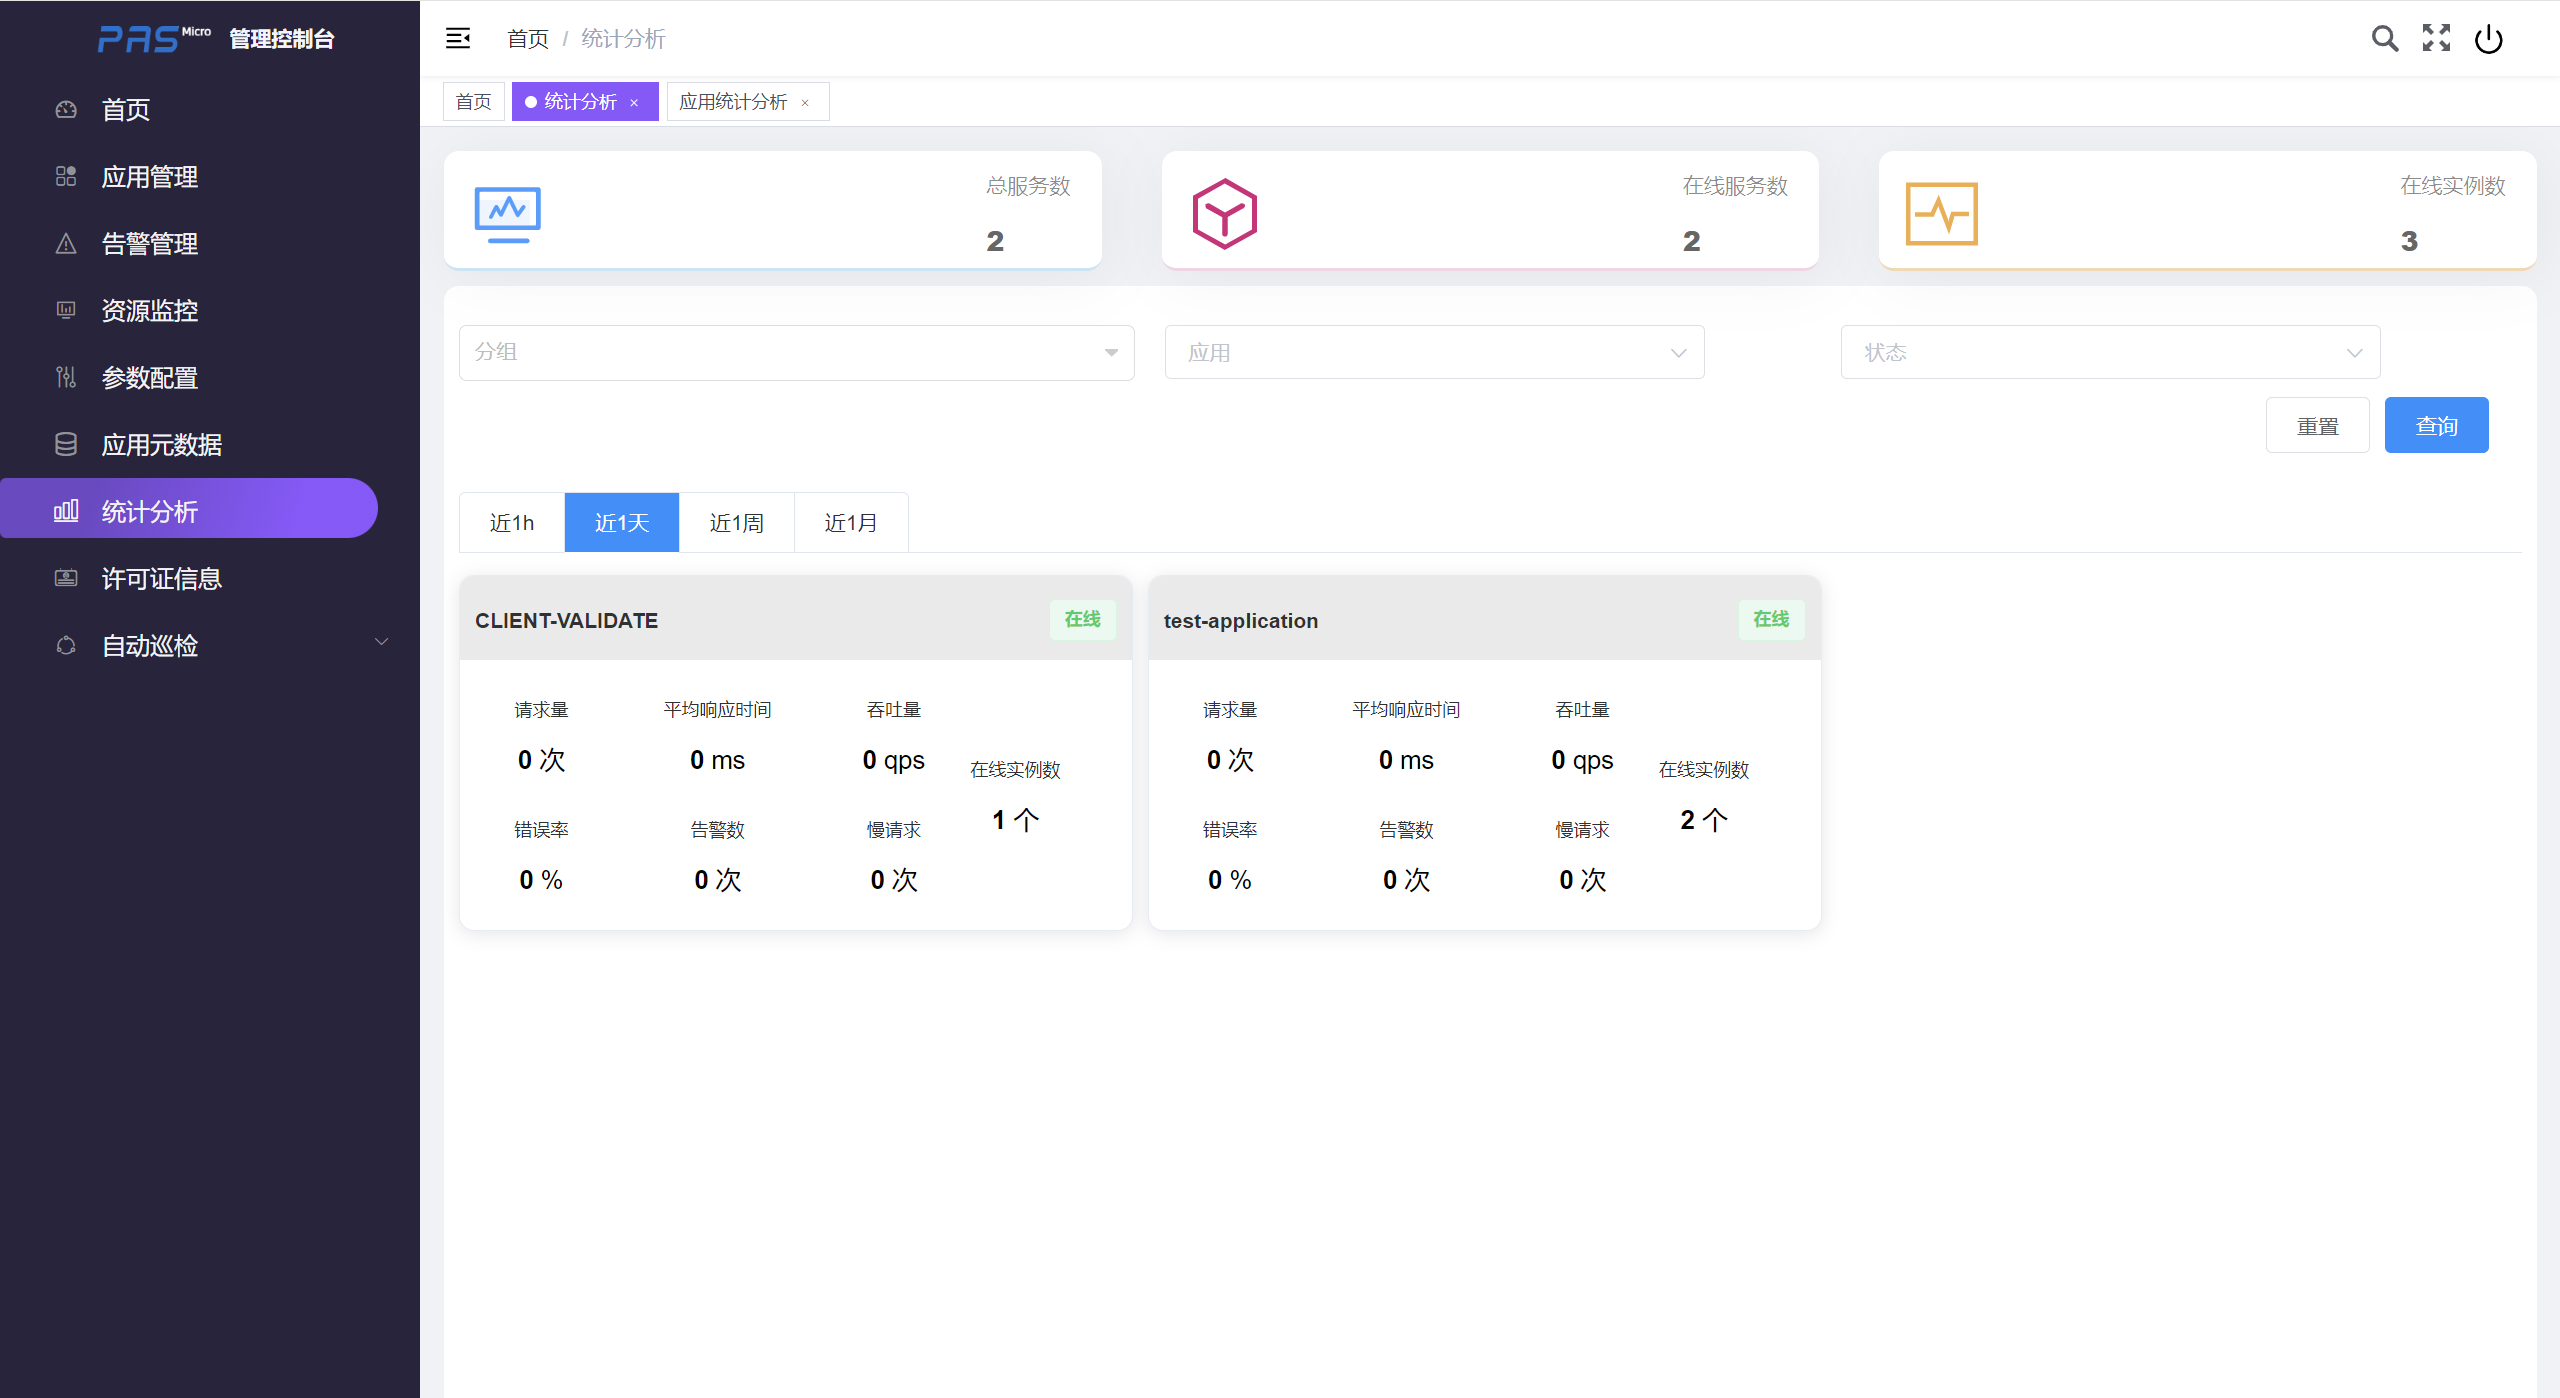Open 应用元数据 from the sidebar
The height and width of the screenshot is (1398, 2560).
click(162, 445)
